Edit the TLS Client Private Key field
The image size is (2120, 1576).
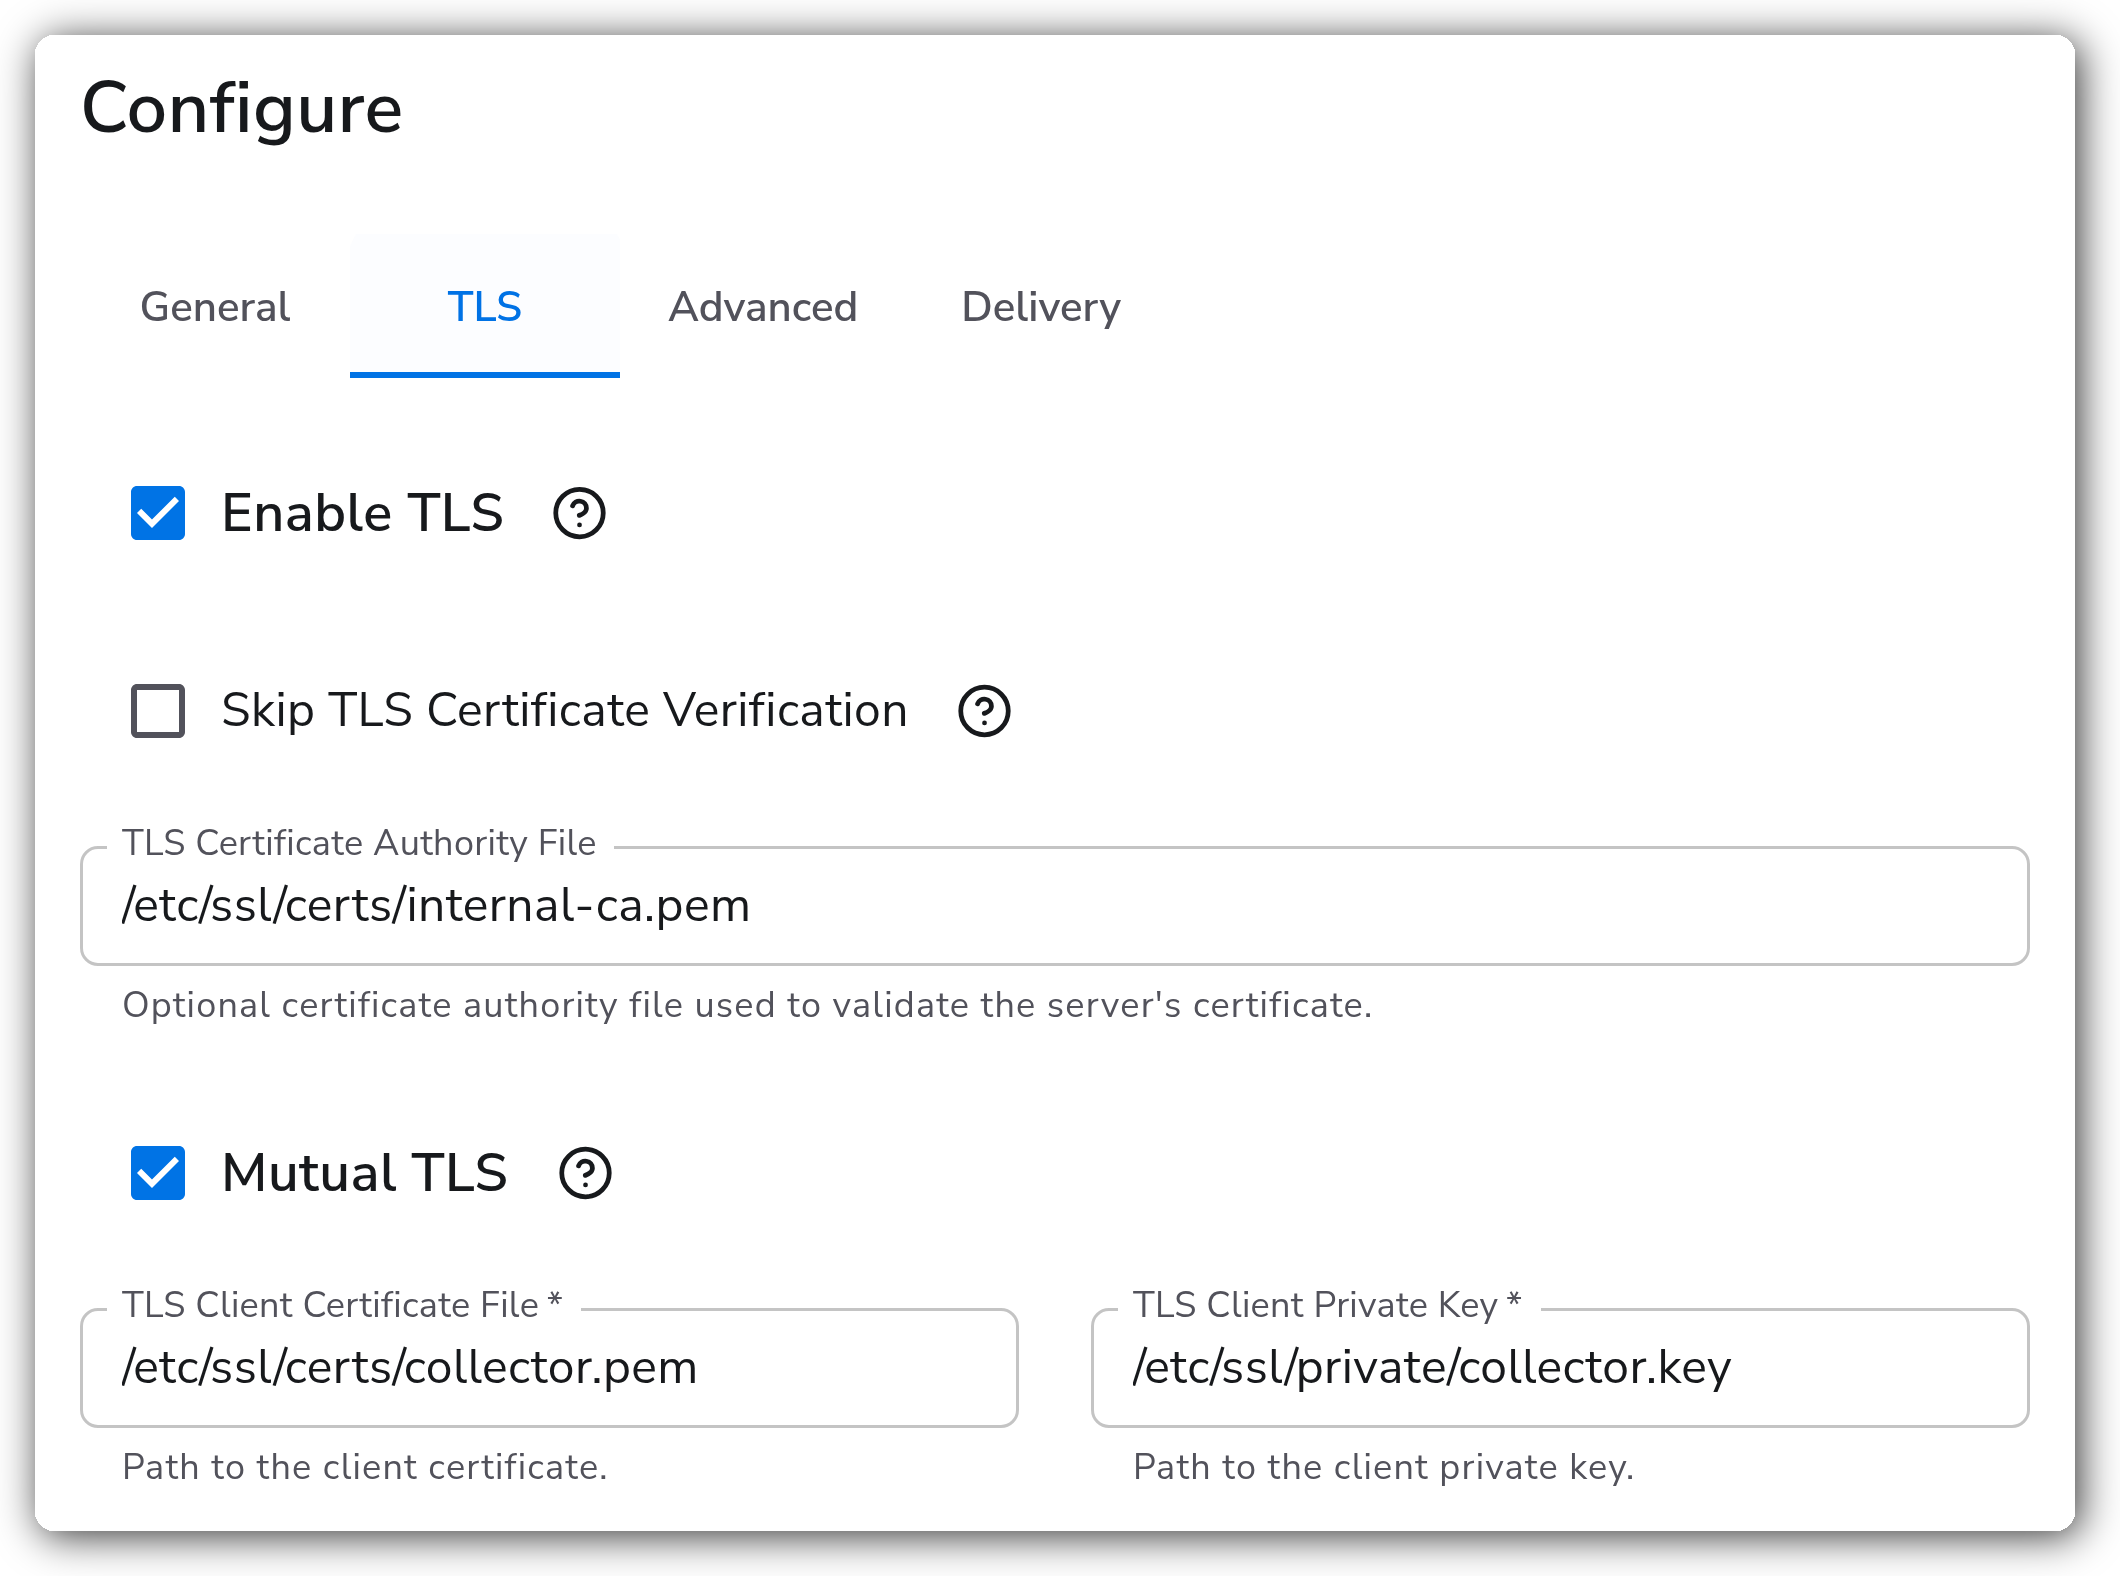(1560, 1368)
